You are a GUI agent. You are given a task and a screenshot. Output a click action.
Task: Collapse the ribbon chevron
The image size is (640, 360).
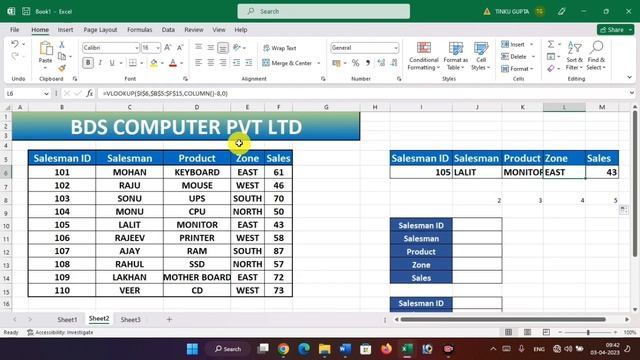[x=629, y=77]
